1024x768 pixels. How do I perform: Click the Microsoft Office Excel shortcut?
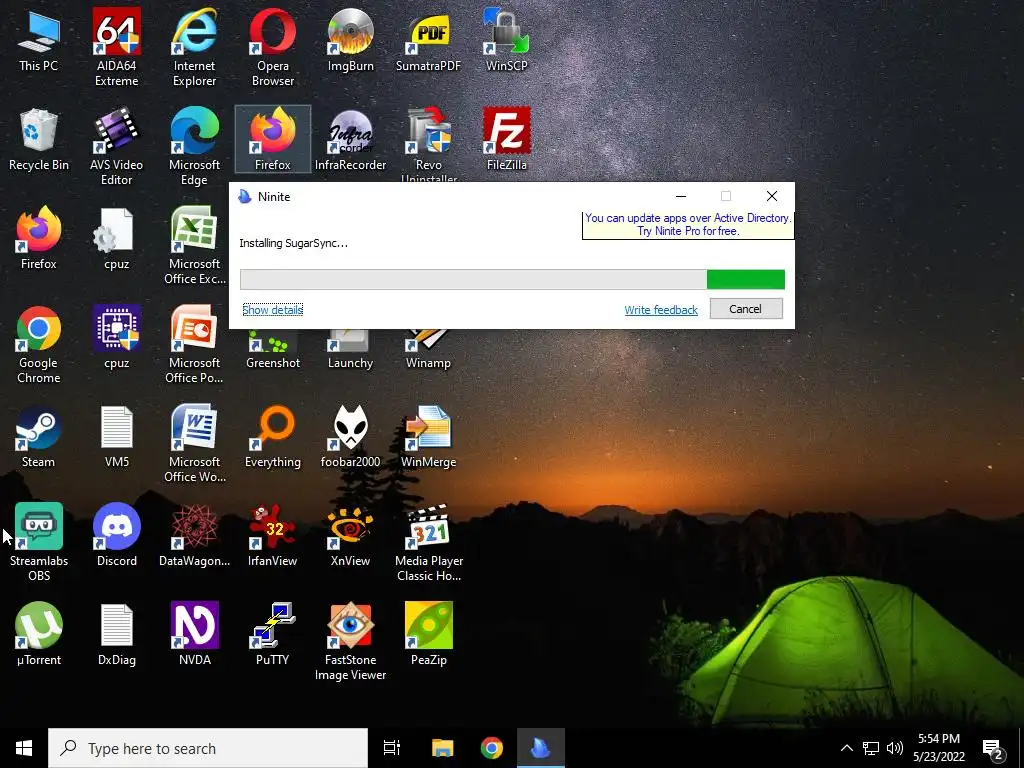pos(195,246)
